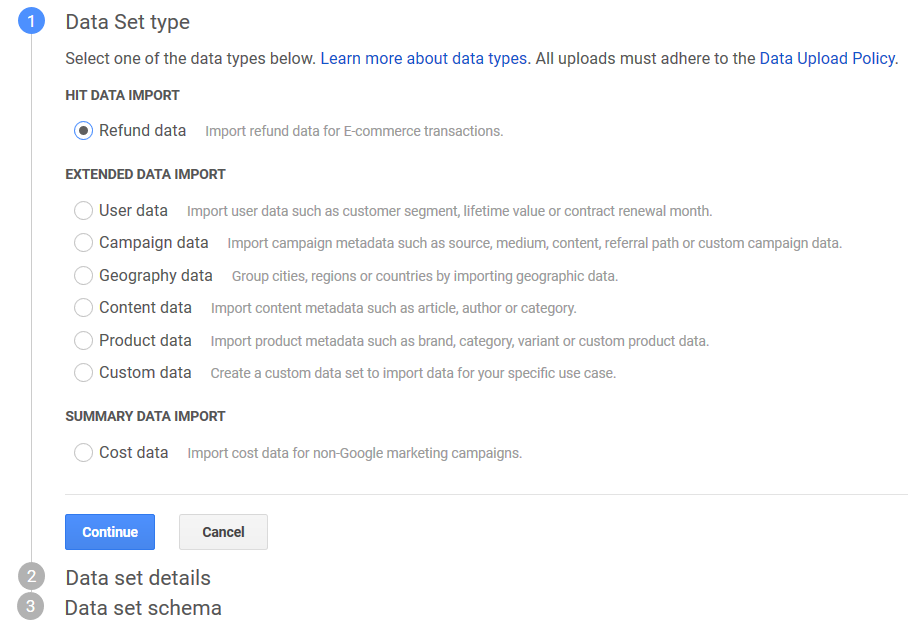This screenshot has width=908, height=634.
Task: Open the Data Upload Policy link
Action: point(826,59)
